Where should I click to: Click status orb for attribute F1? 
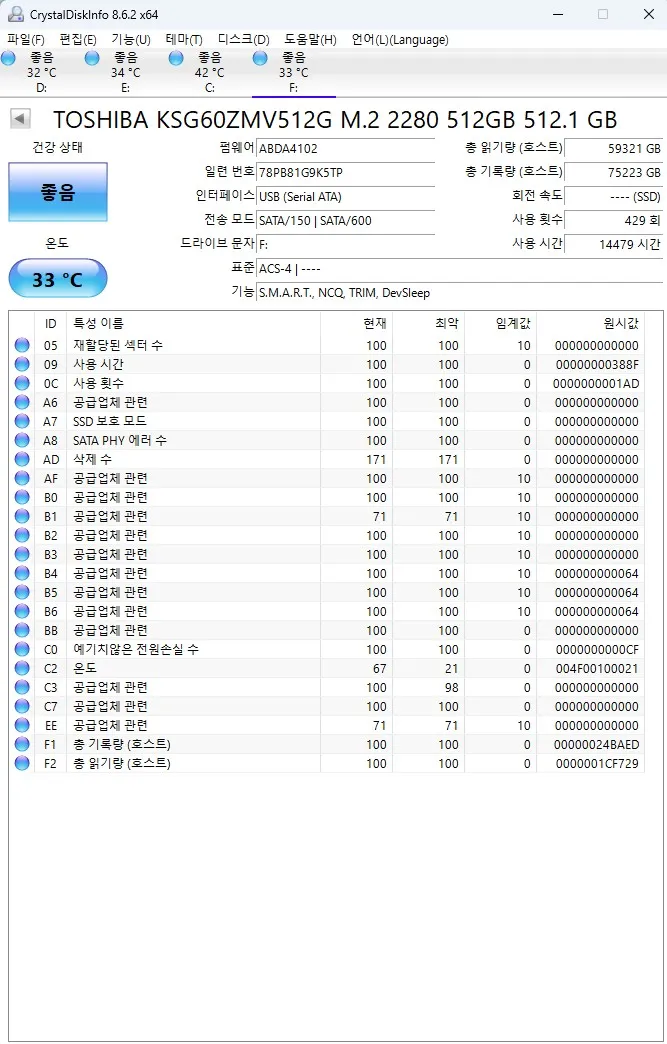22,744
